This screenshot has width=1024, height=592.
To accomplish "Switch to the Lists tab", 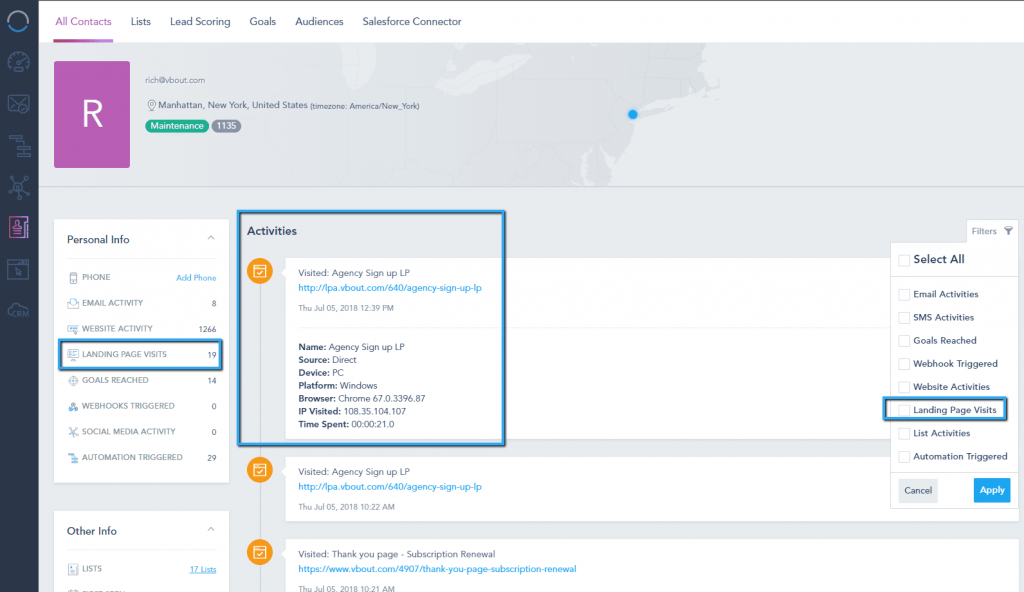I will point(140,22).
